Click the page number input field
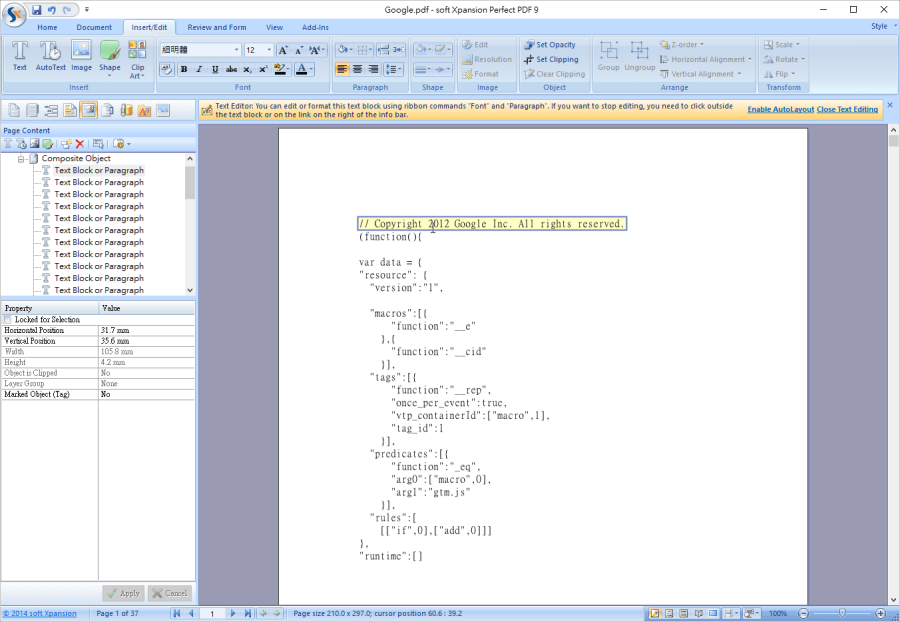Screen dimensions: 900x622 coord(212,613)
